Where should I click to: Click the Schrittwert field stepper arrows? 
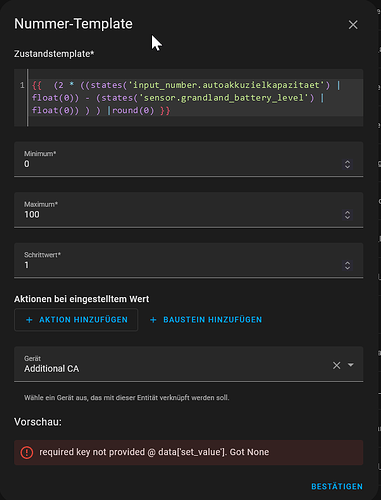click(347, 265)
